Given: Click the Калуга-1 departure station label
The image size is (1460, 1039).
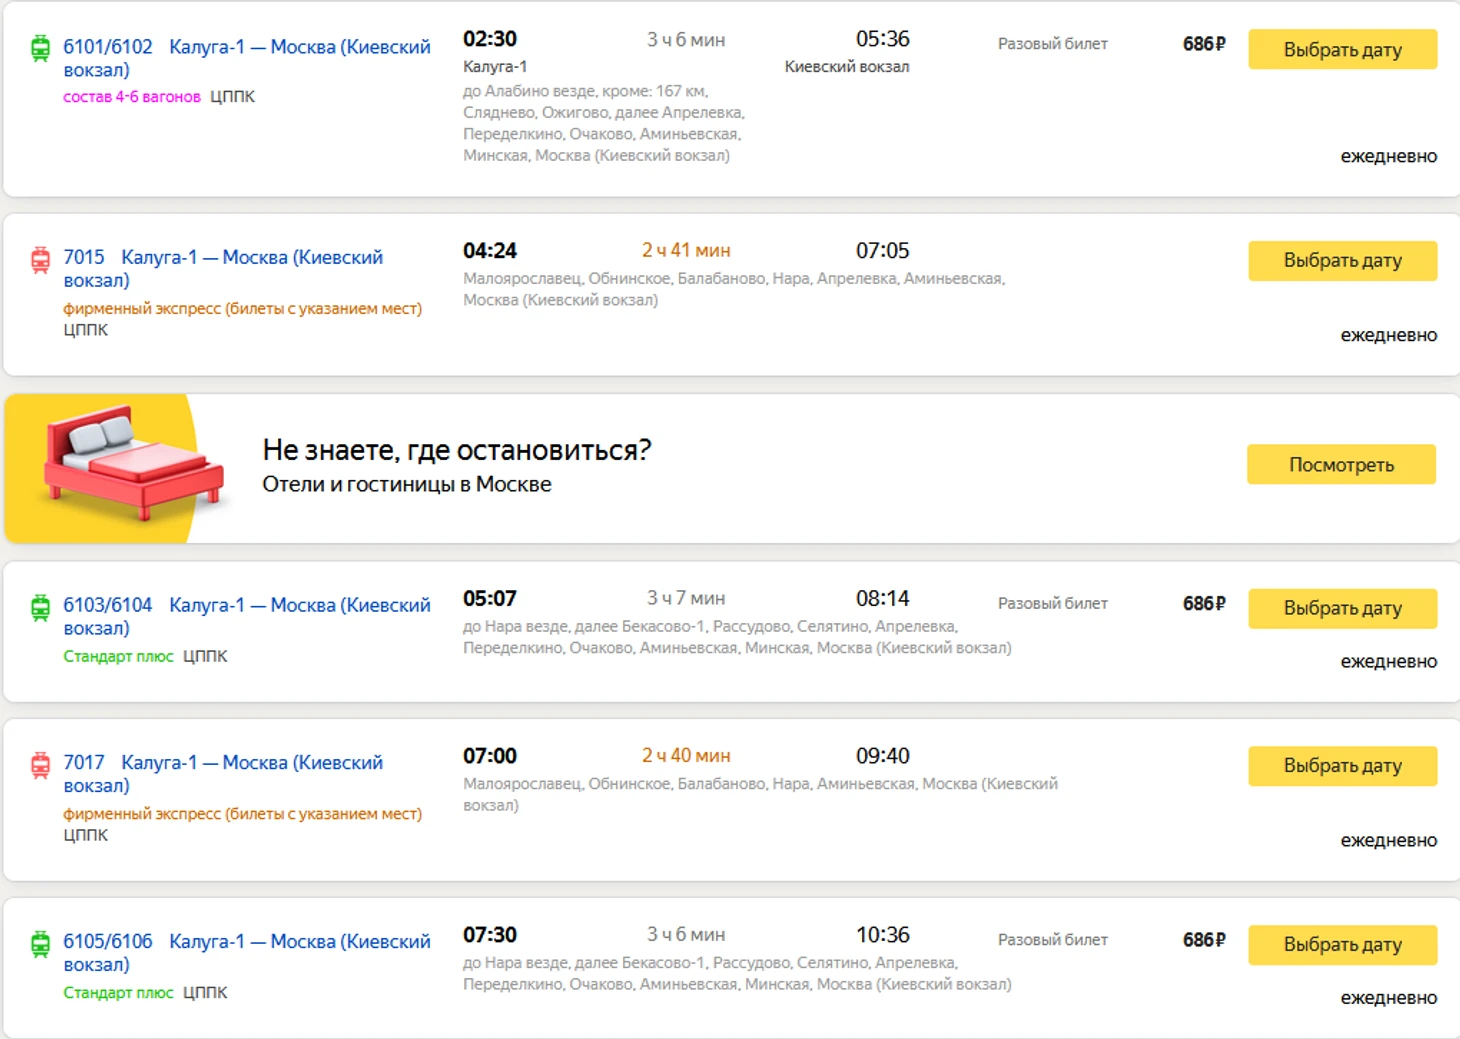Looking at the screenshot, I should [x=495, y=67].
